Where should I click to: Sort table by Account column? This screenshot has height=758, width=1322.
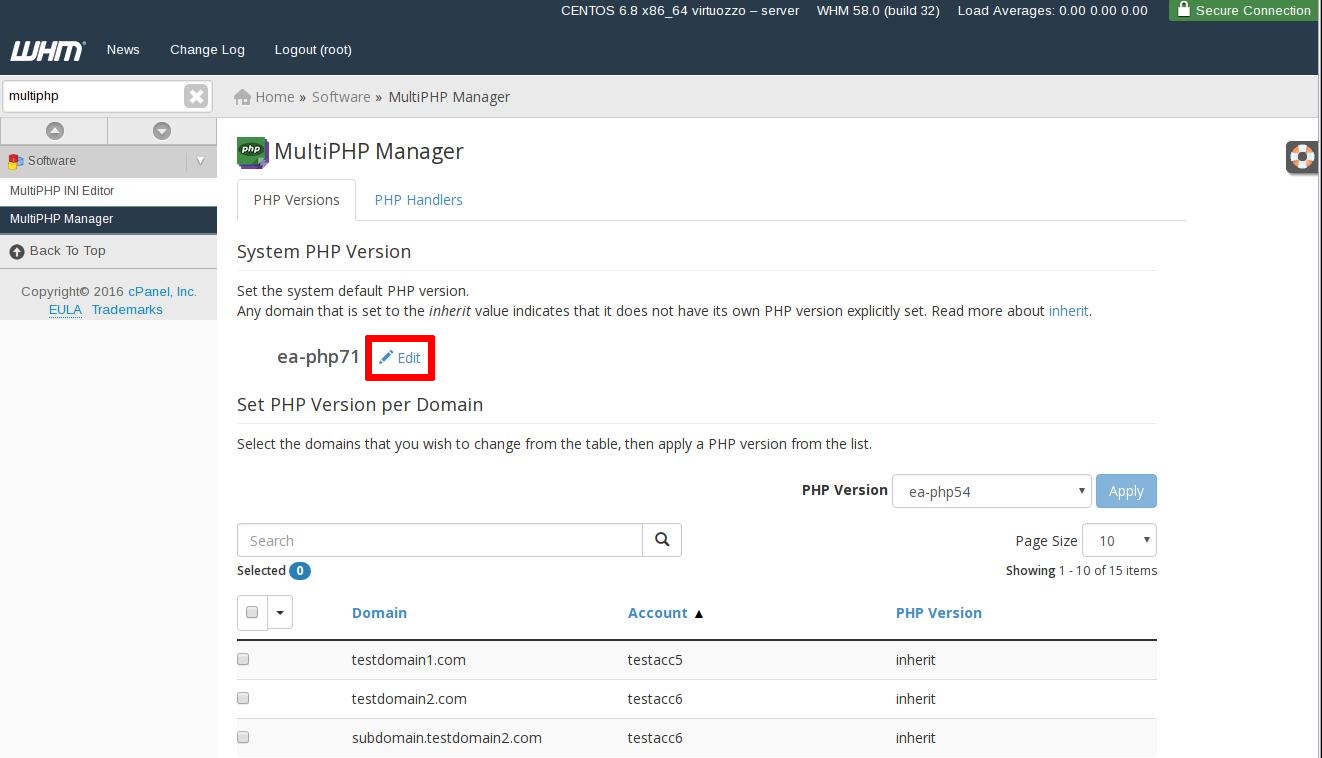pos(658,613)
